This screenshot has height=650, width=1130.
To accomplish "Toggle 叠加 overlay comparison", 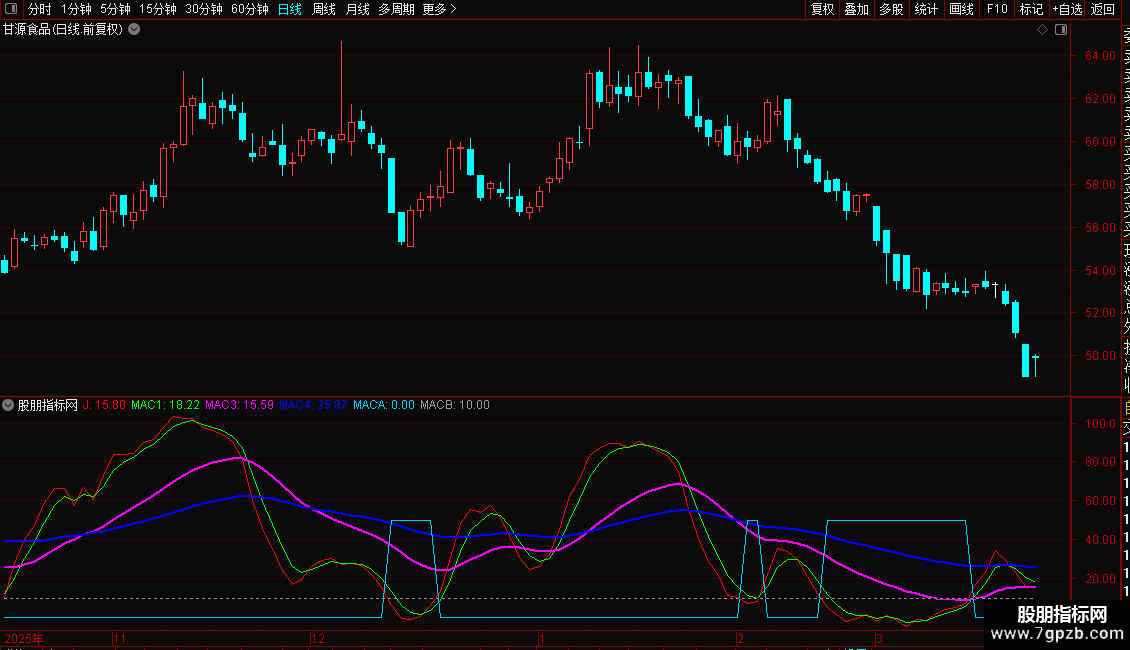I will (857, 9).
